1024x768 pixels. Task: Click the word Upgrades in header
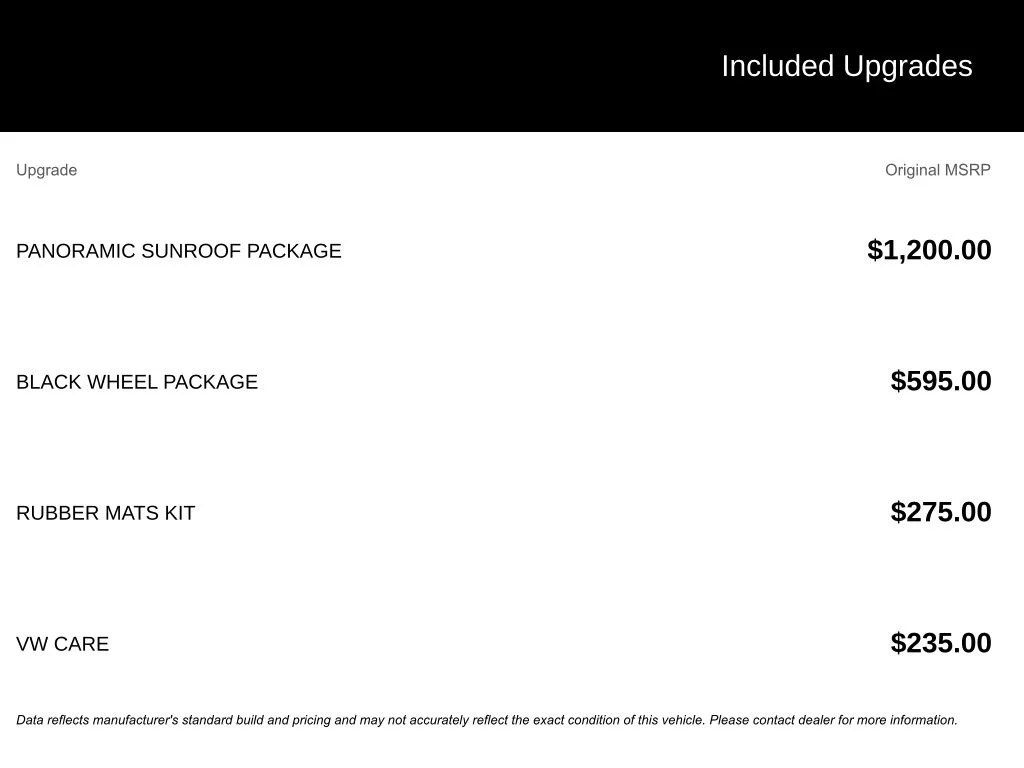[x=908, y=67]
